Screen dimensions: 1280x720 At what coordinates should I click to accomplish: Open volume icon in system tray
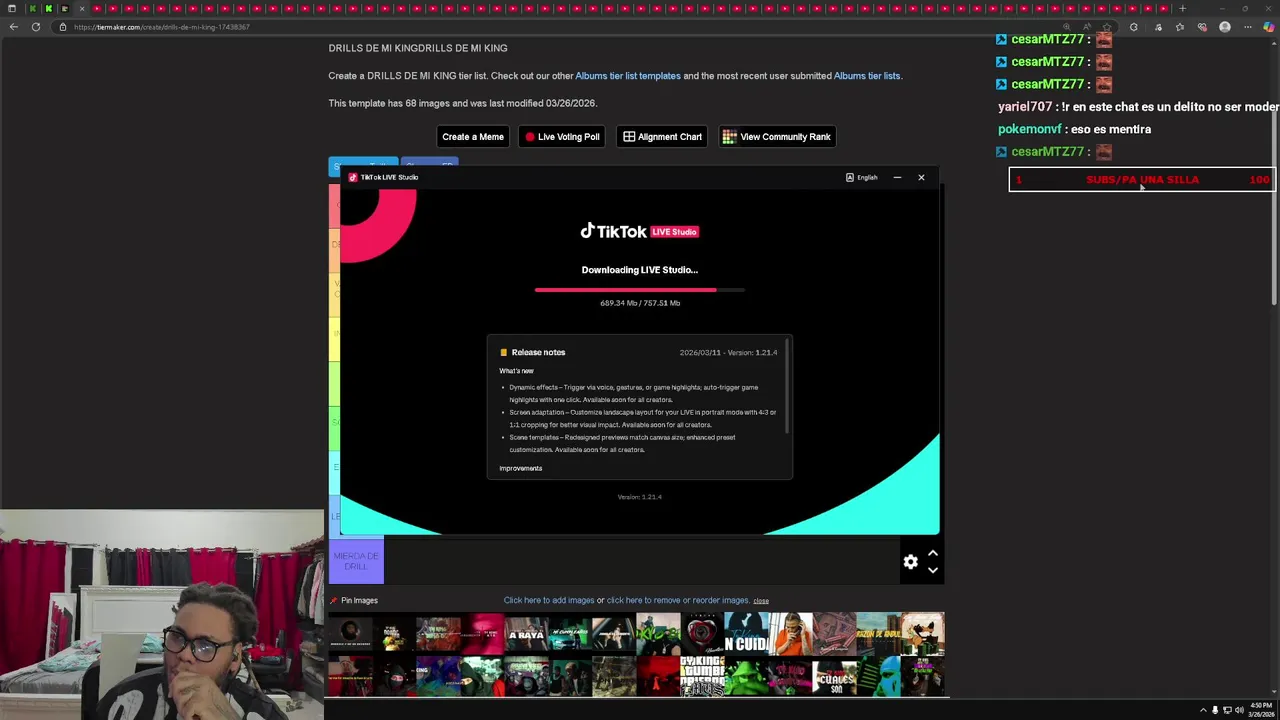[1239, 710]
